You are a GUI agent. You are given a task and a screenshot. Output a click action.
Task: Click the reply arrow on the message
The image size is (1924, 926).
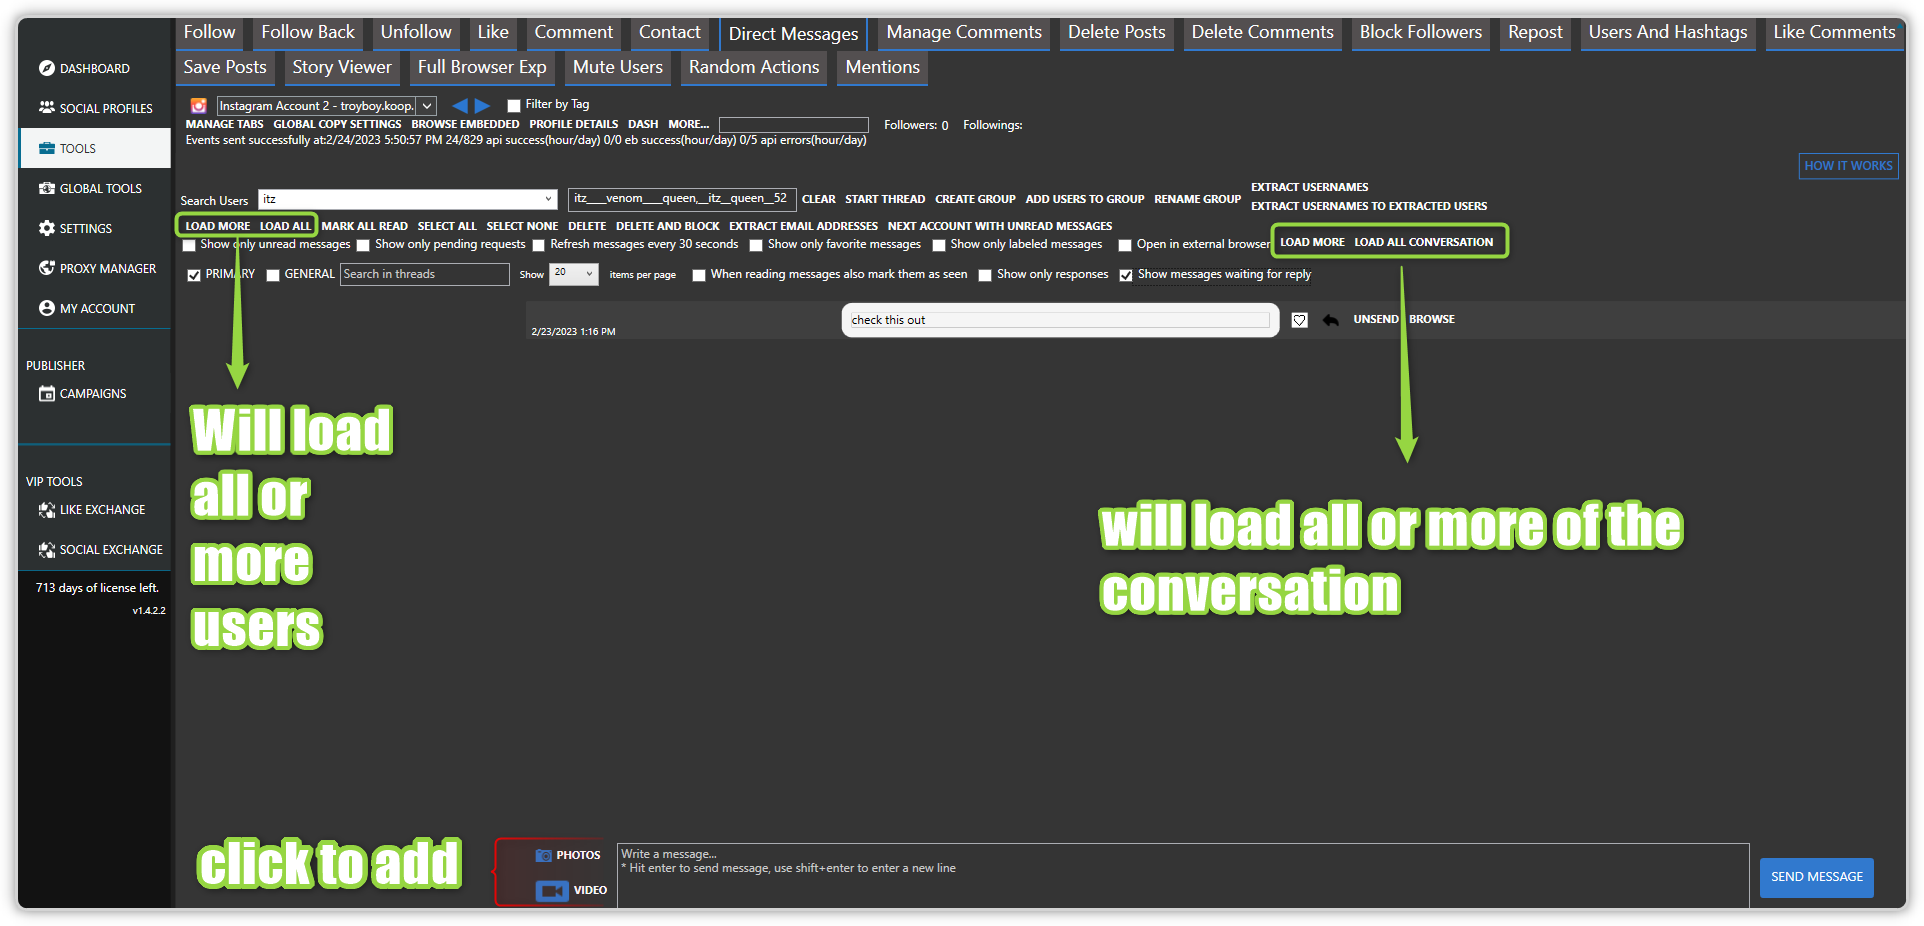pos(1330,320)
